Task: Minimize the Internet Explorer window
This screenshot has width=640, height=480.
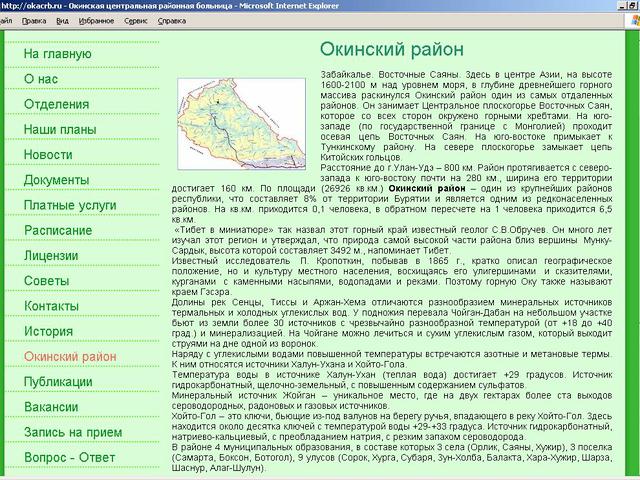Action: point(622,5)
